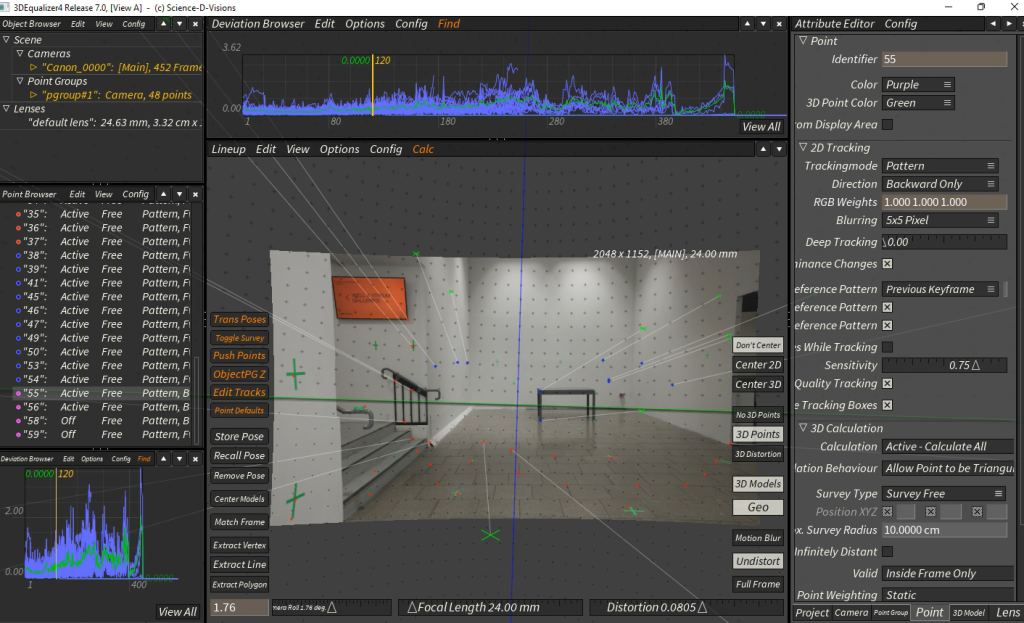Open the Color dropdown showing Purple

pyautogui.click(x=918, y=84)
